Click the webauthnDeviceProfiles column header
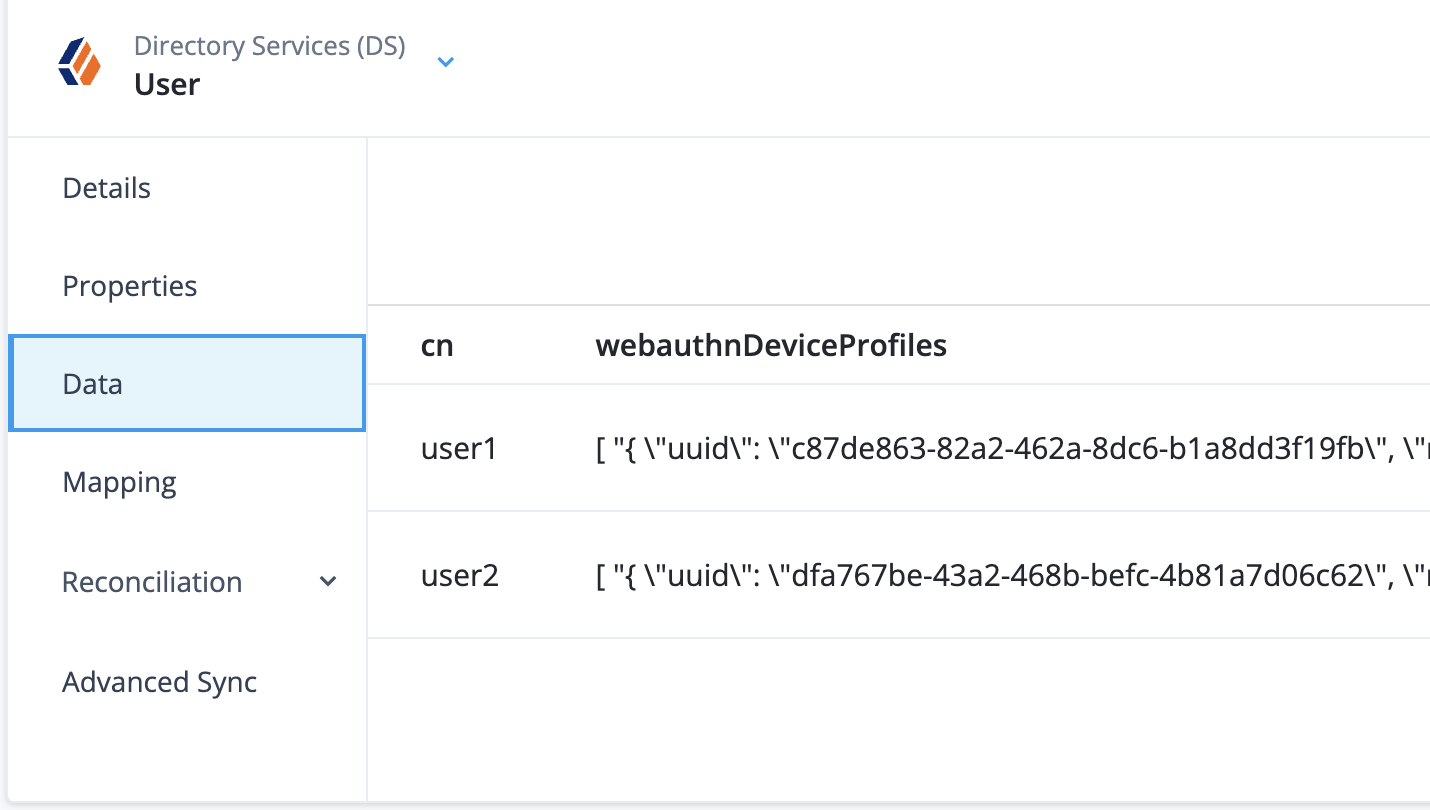1430x810 pixels. (771, 346)
